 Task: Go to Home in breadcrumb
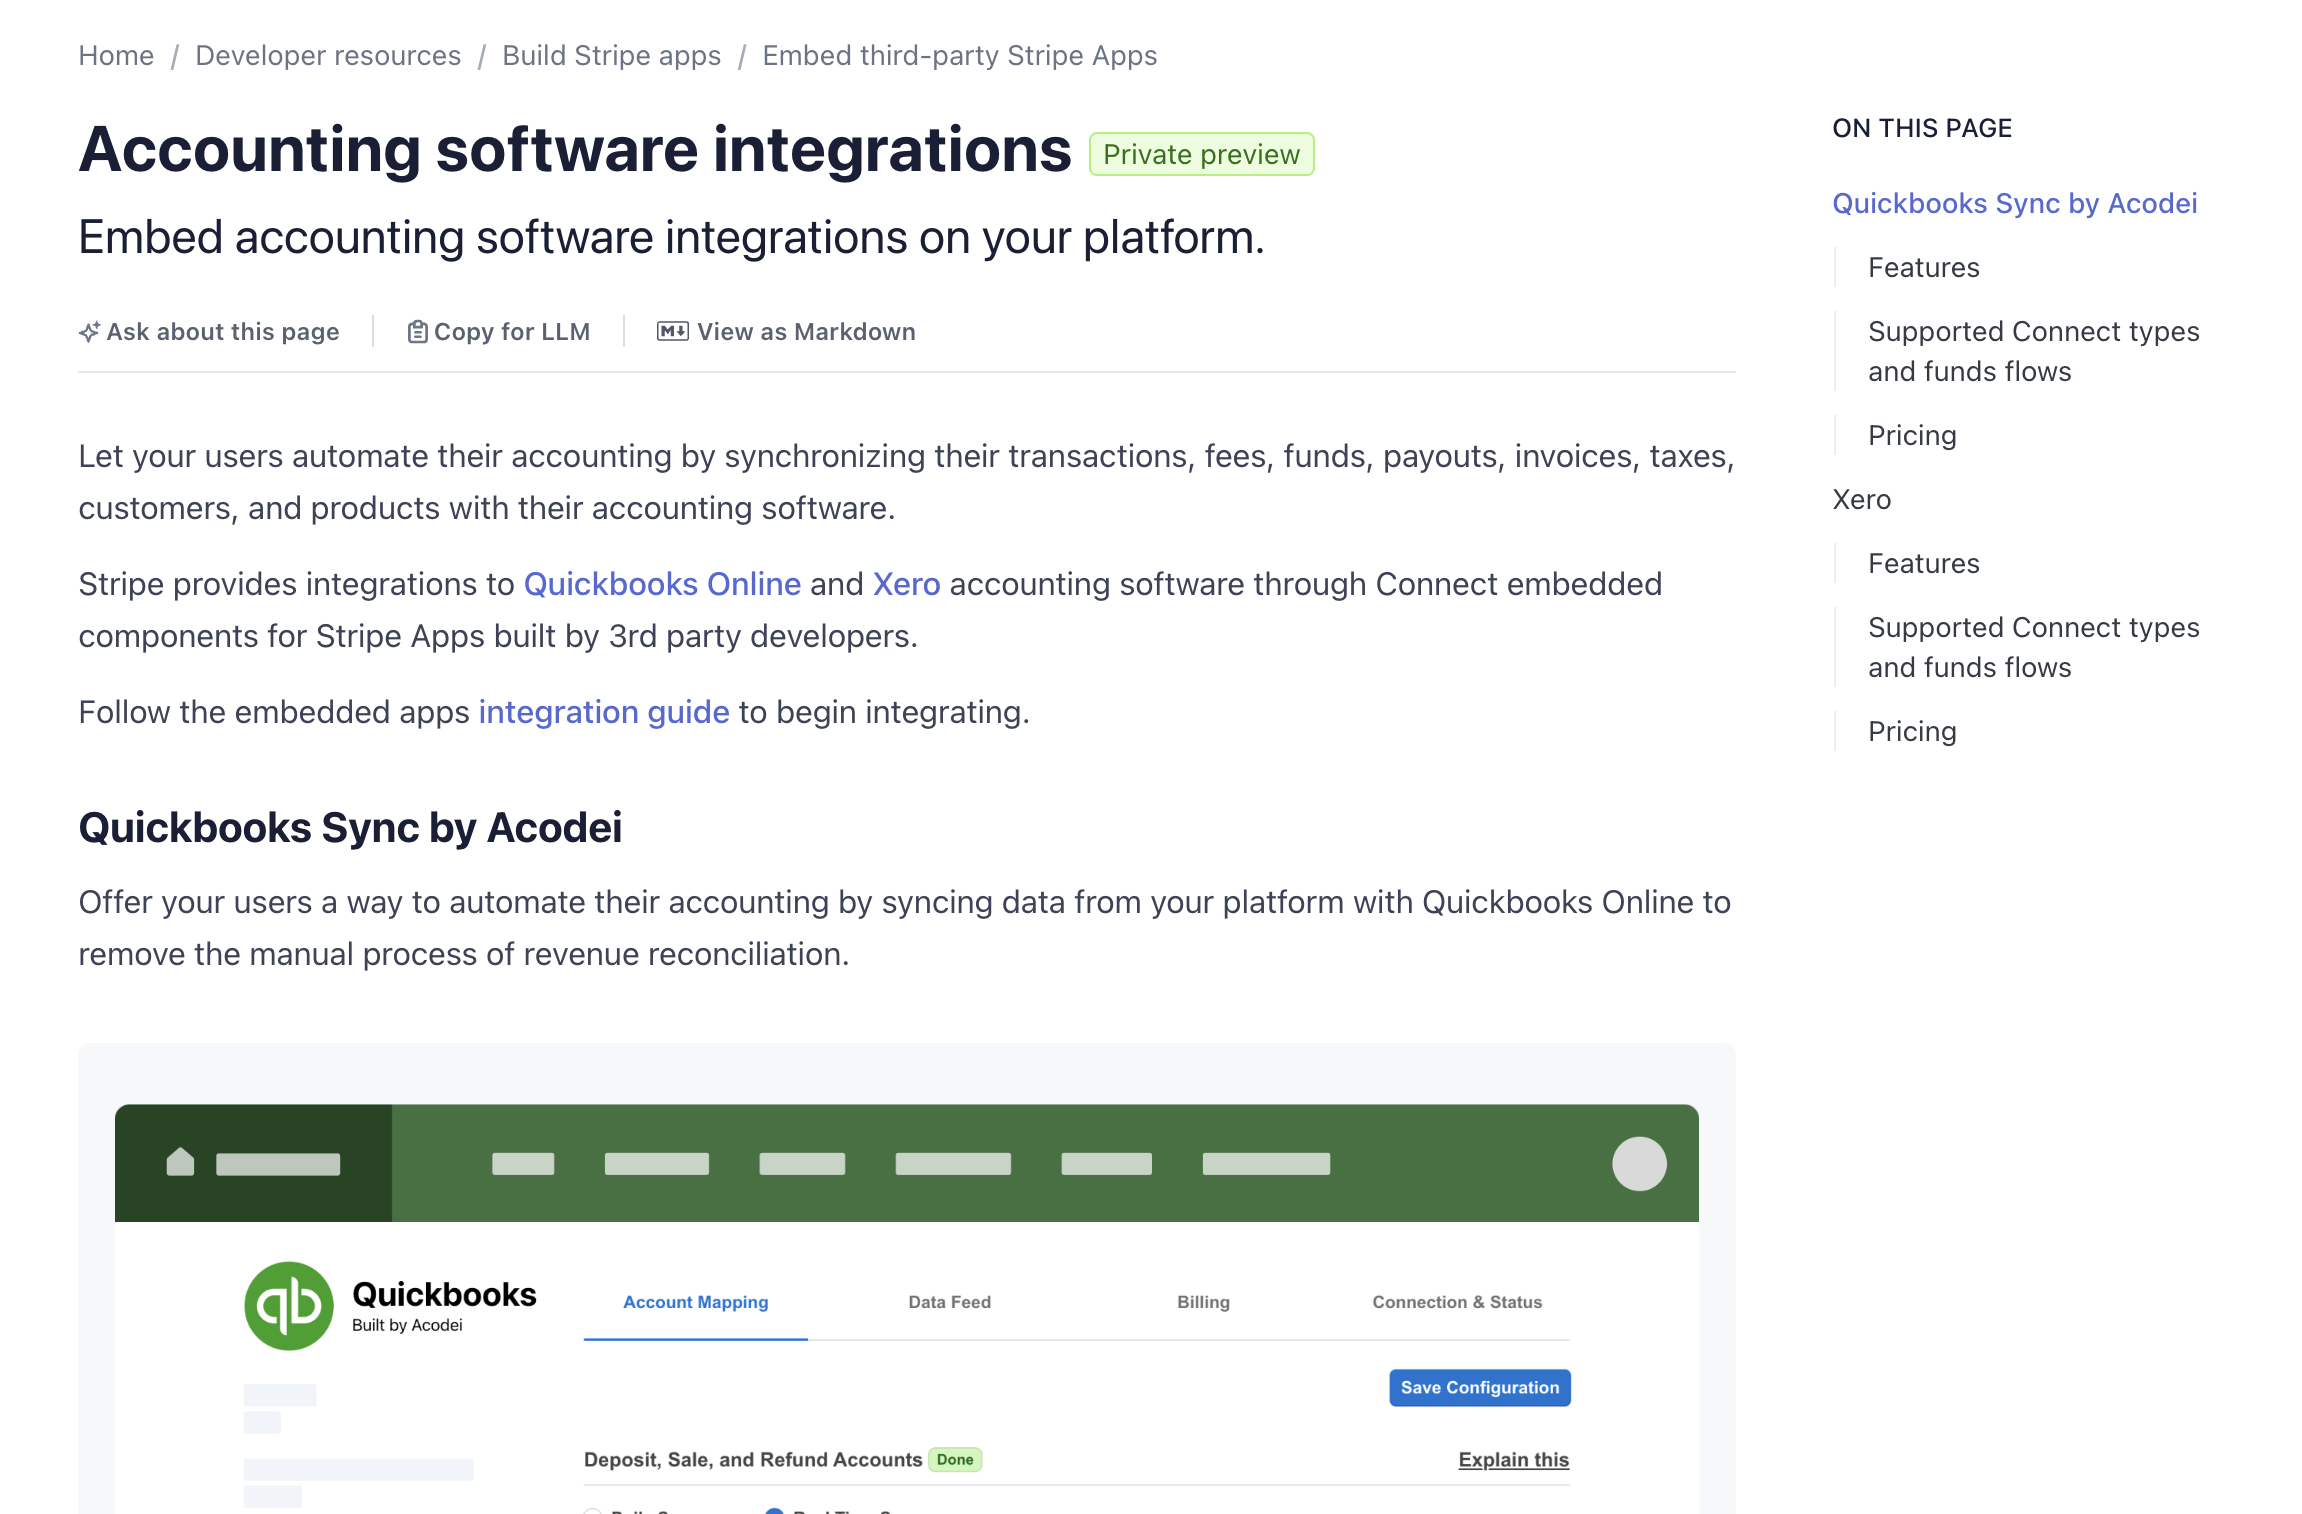coord(116,56)
